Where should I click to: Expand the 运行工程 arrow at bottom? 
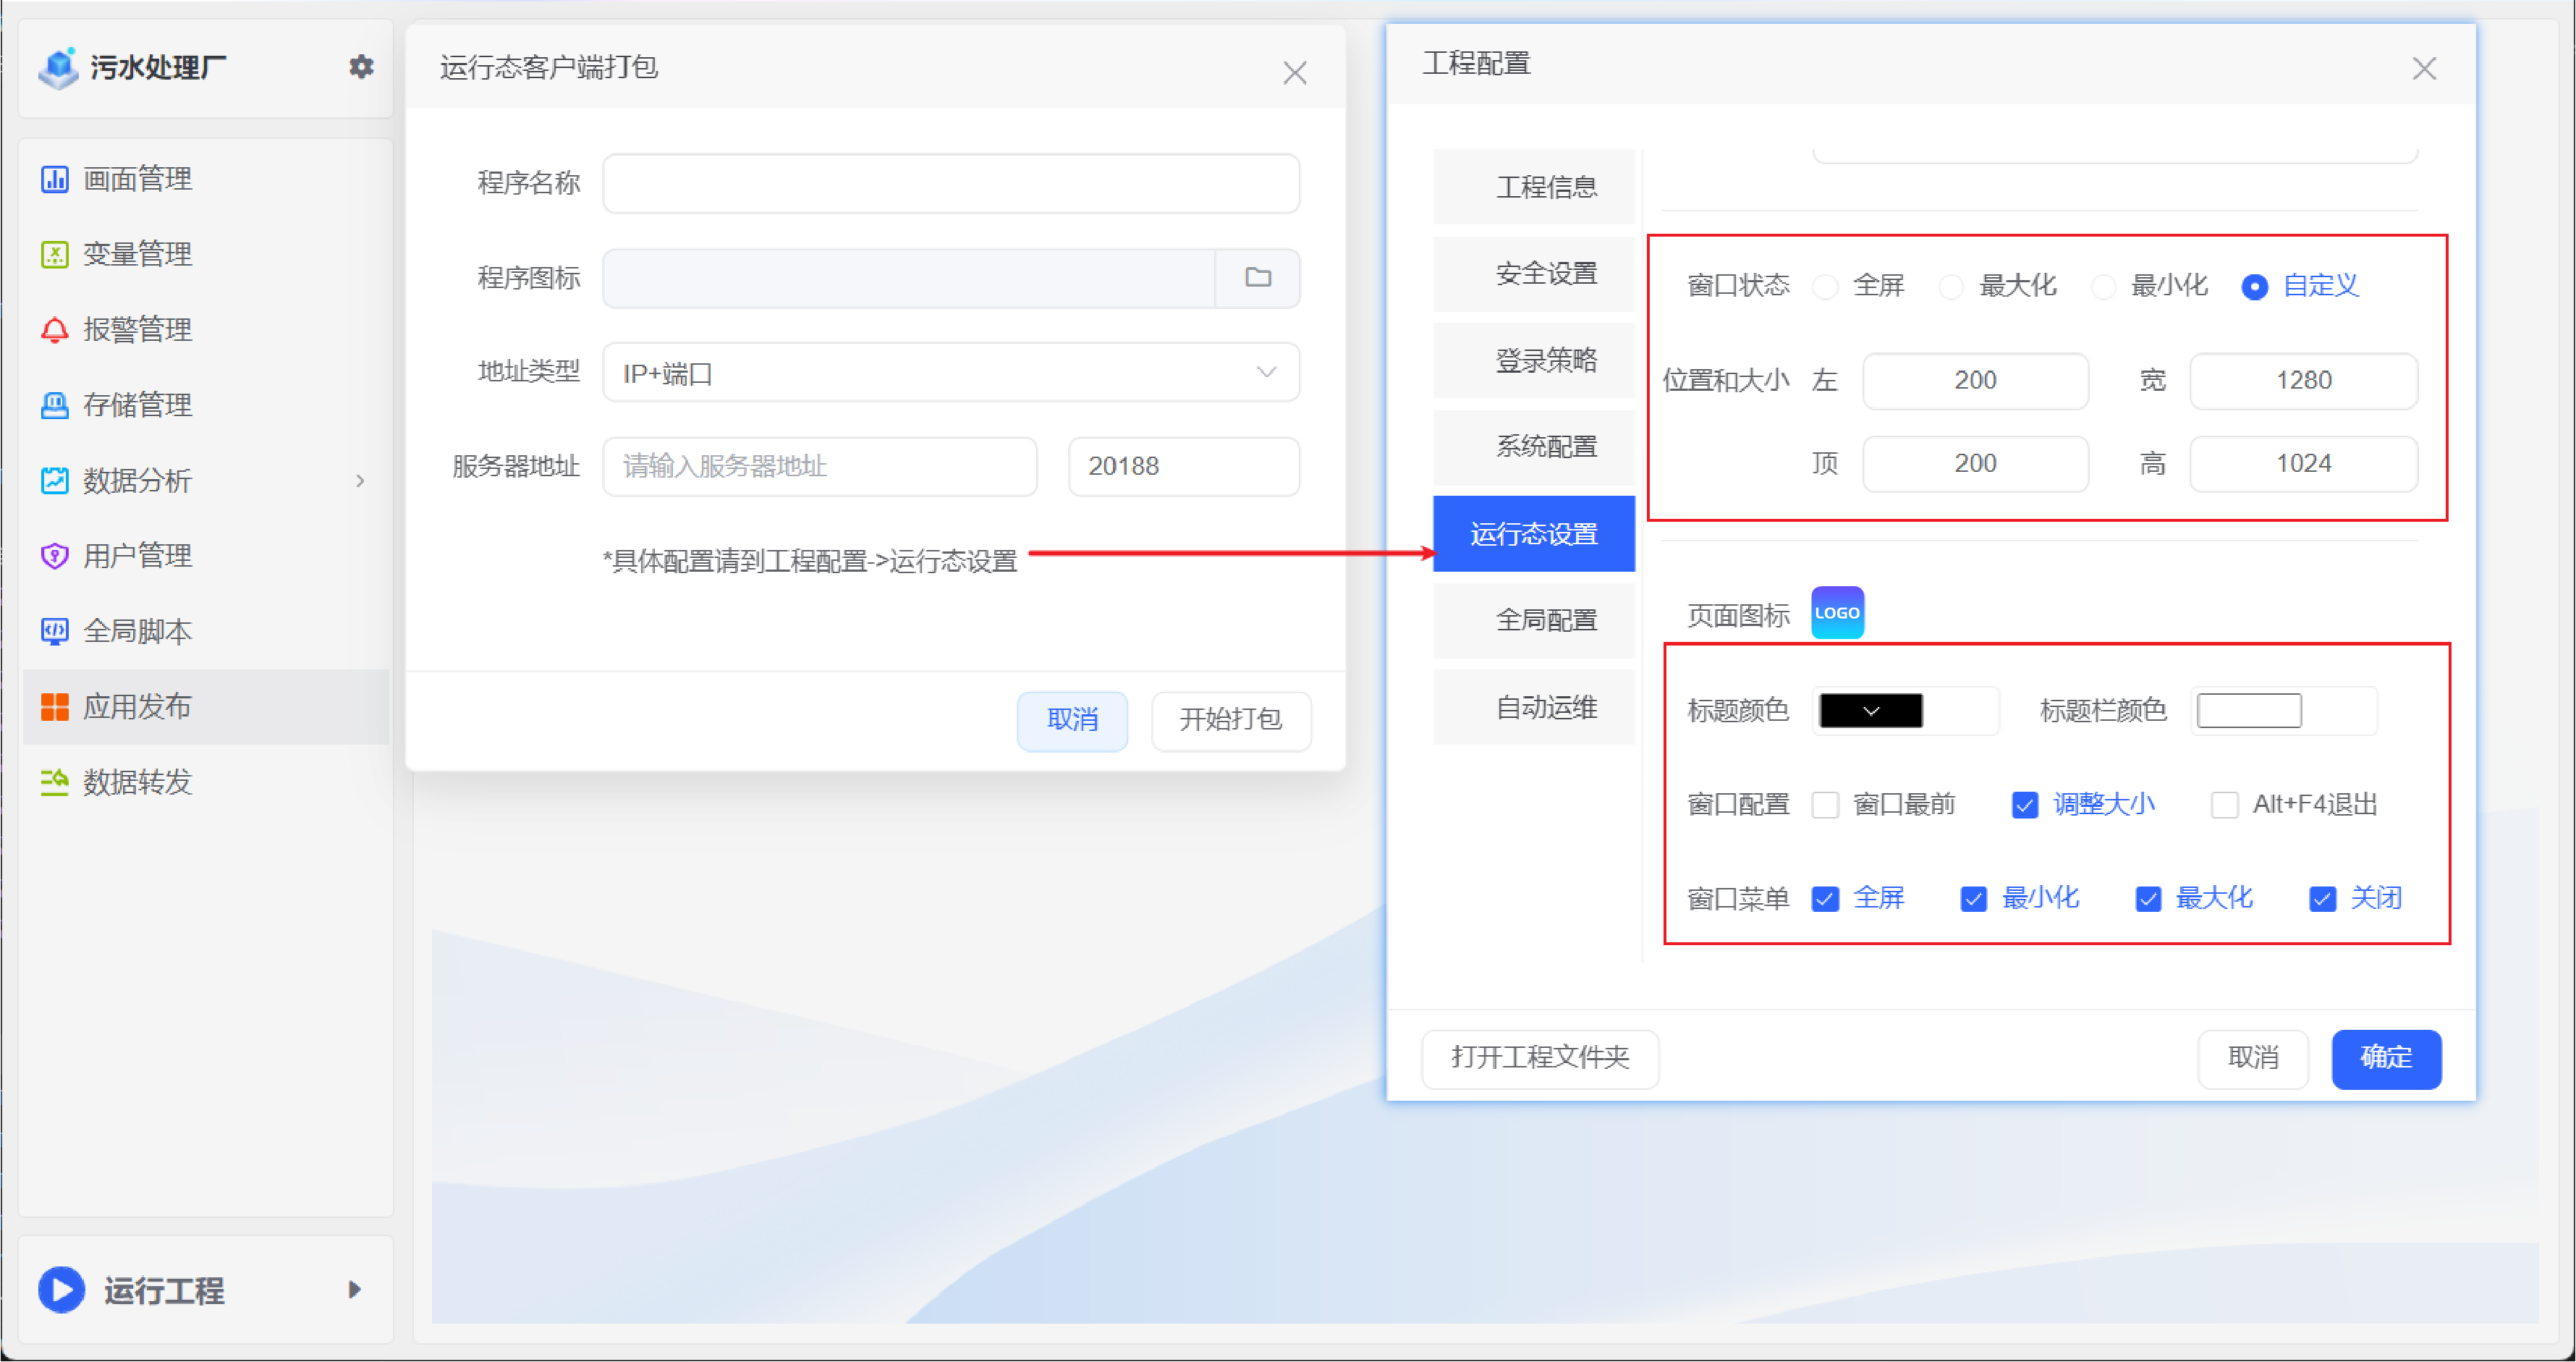[354, 1289]
